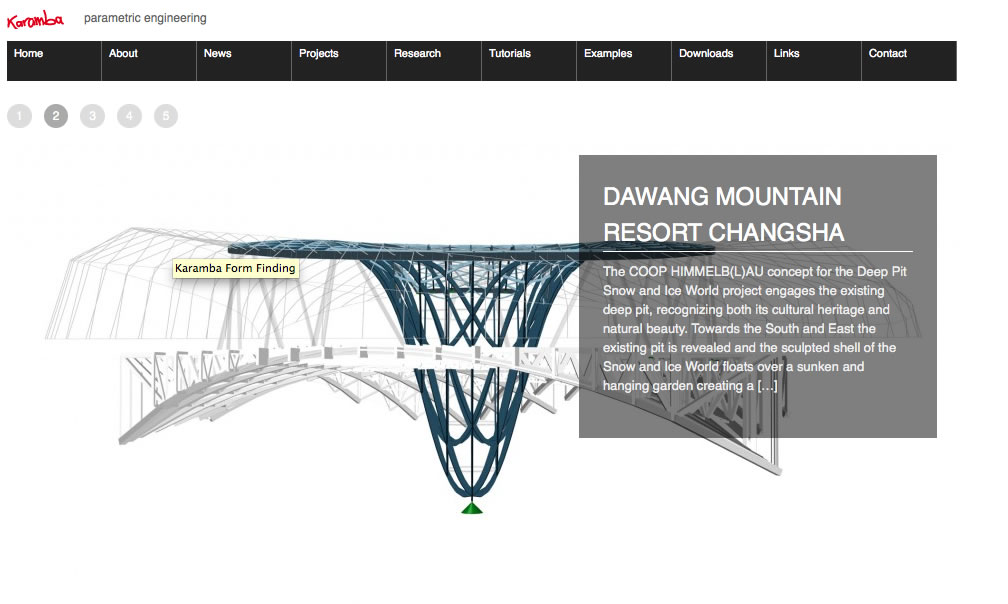This screenshot has width=1008, height=604.
Task: Expand the Tutorials menu
Action: (x=509, y=54)
